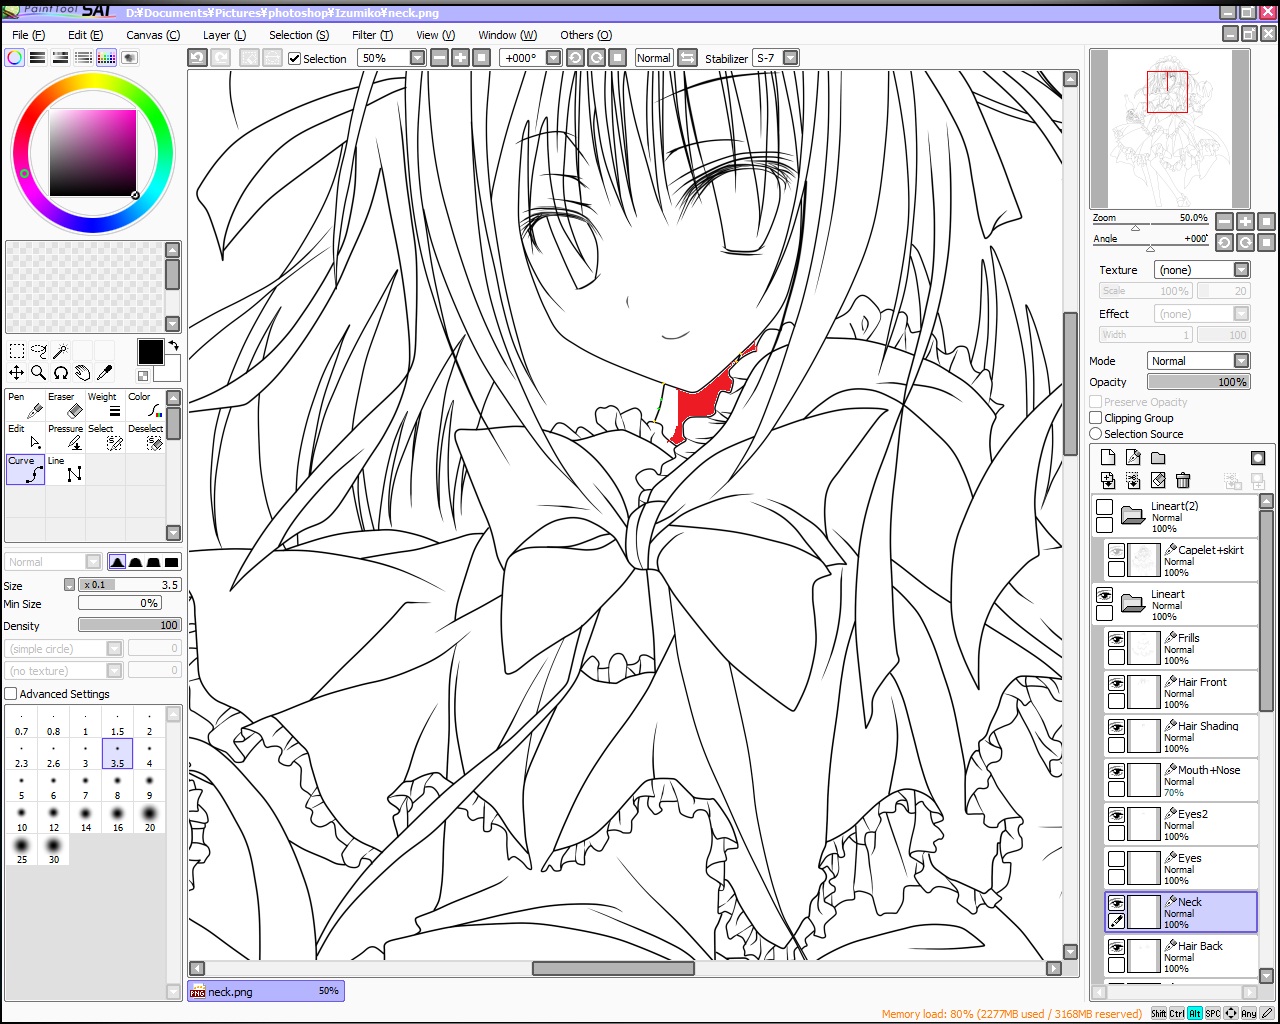Pick a color in the saturation square
This screenshot has width=1280, height=1024.
click(93, 152)
